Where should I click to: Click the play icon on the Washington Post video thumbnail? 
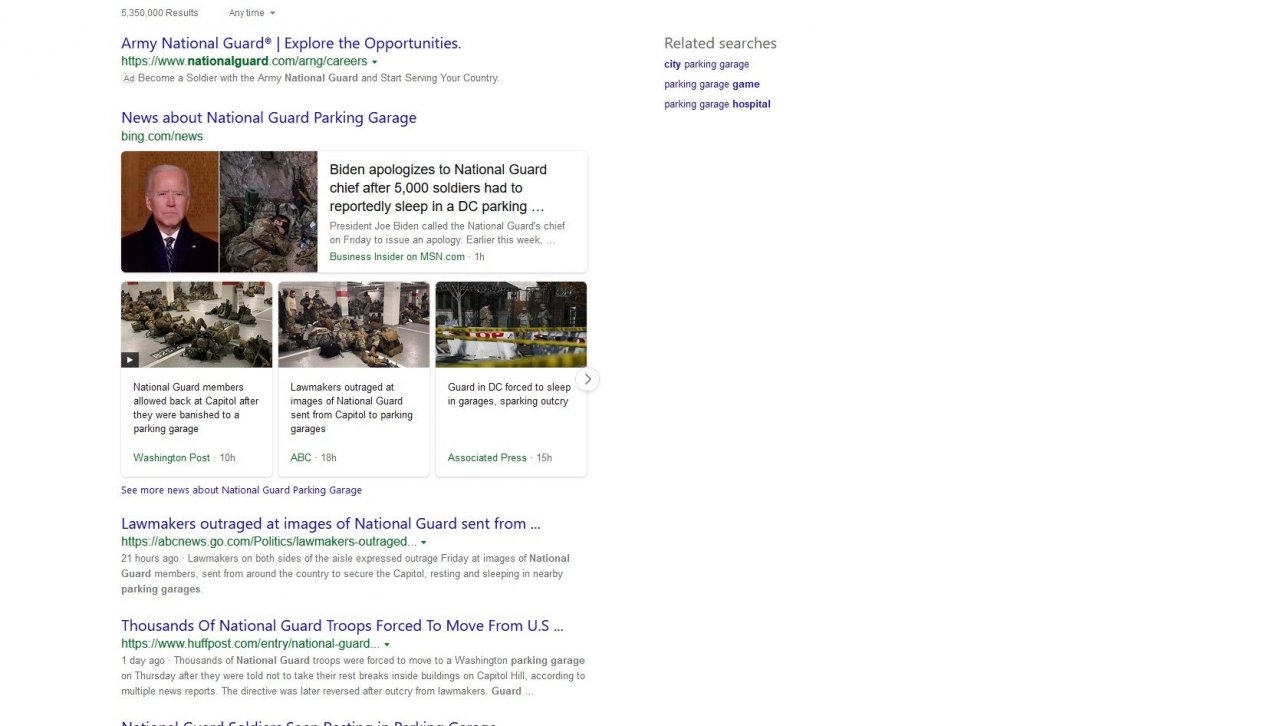tap(130, 359)
